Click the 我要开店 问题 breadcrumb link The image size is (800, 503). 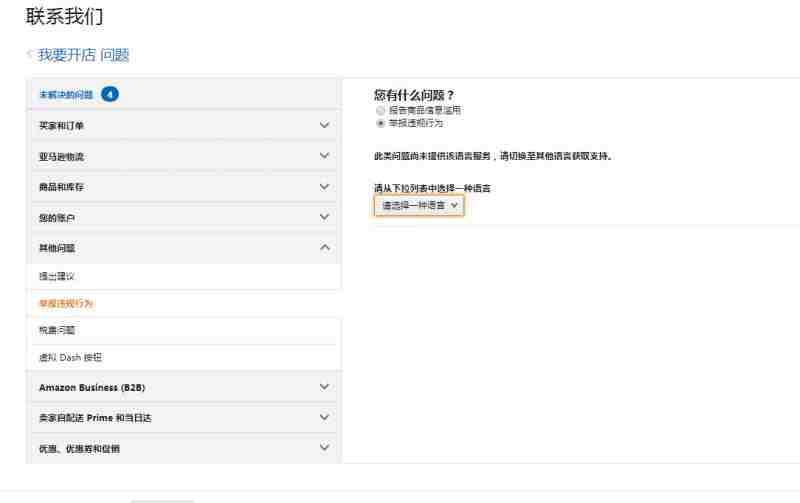pos(83,55)
